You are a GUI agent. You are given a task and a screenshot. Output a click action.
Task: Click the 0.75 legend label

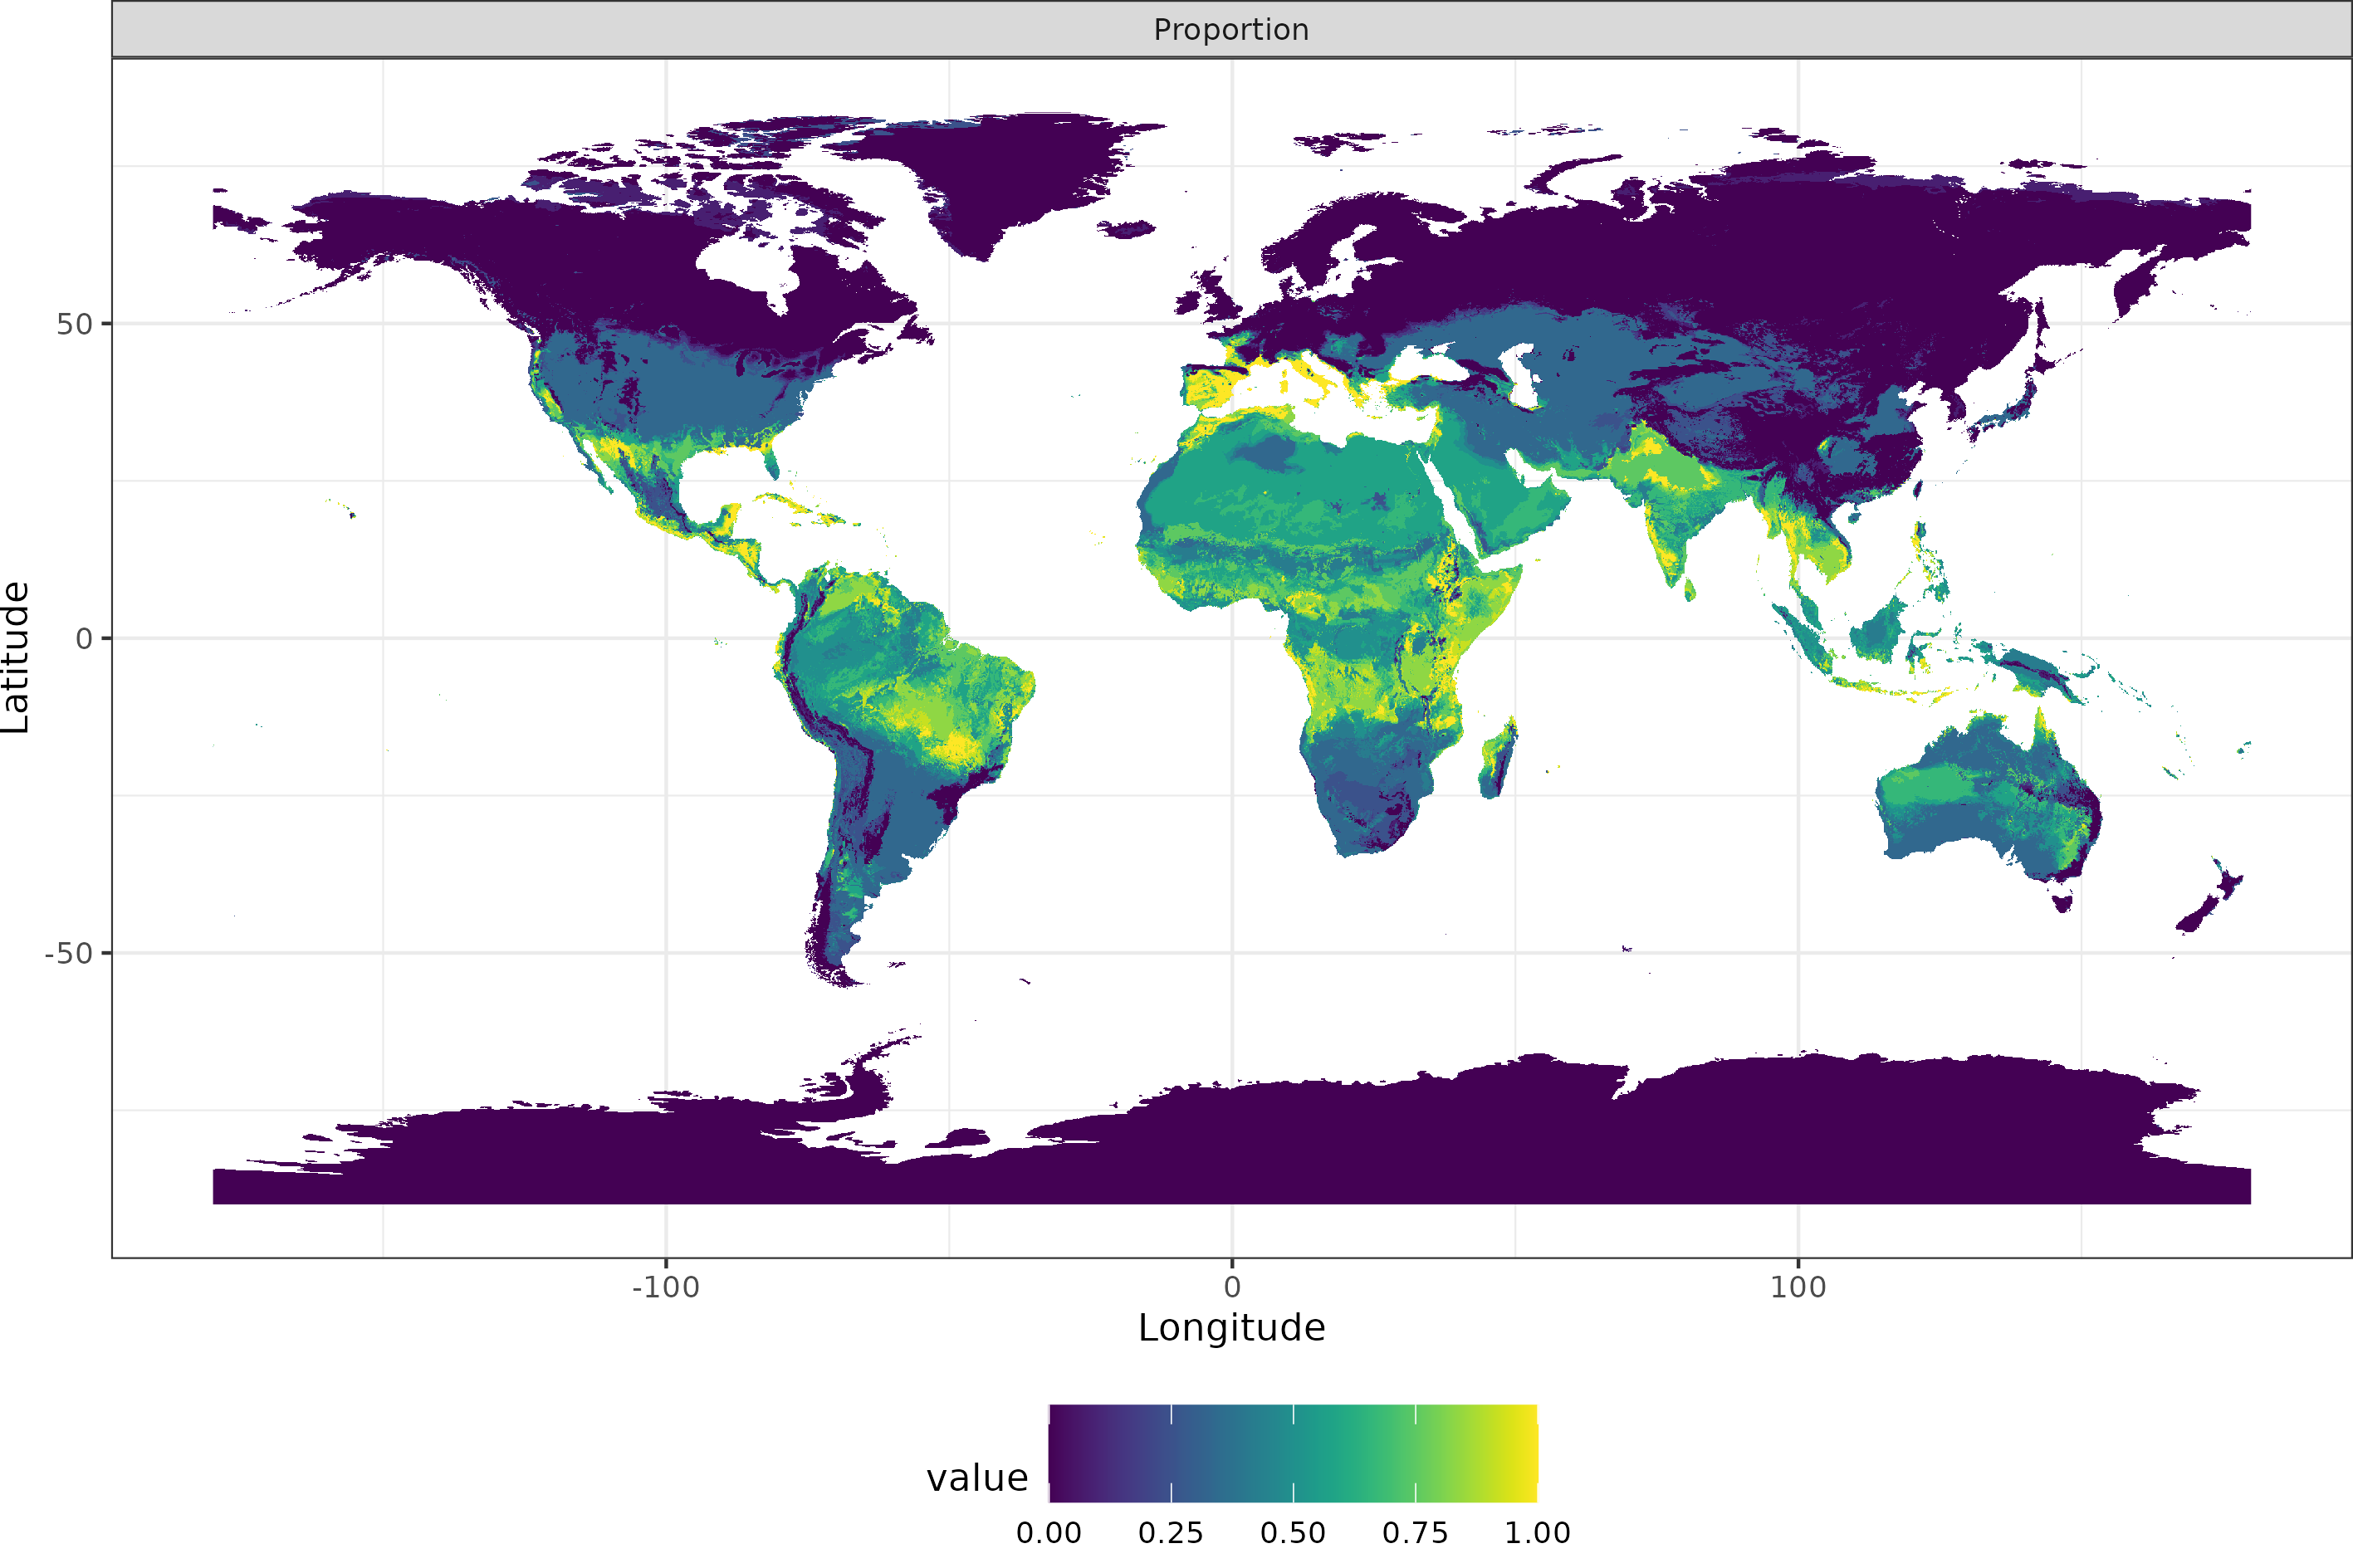(x=1414, y=1533)
